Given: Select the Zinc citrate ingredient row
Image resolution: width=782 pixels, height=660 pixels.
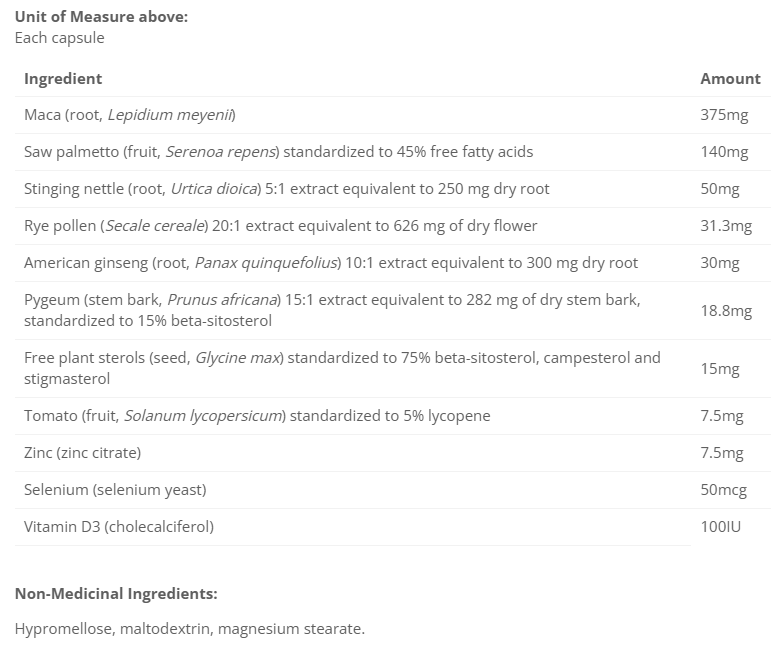Looking at the screenshot, I should [x=82, y=452].
